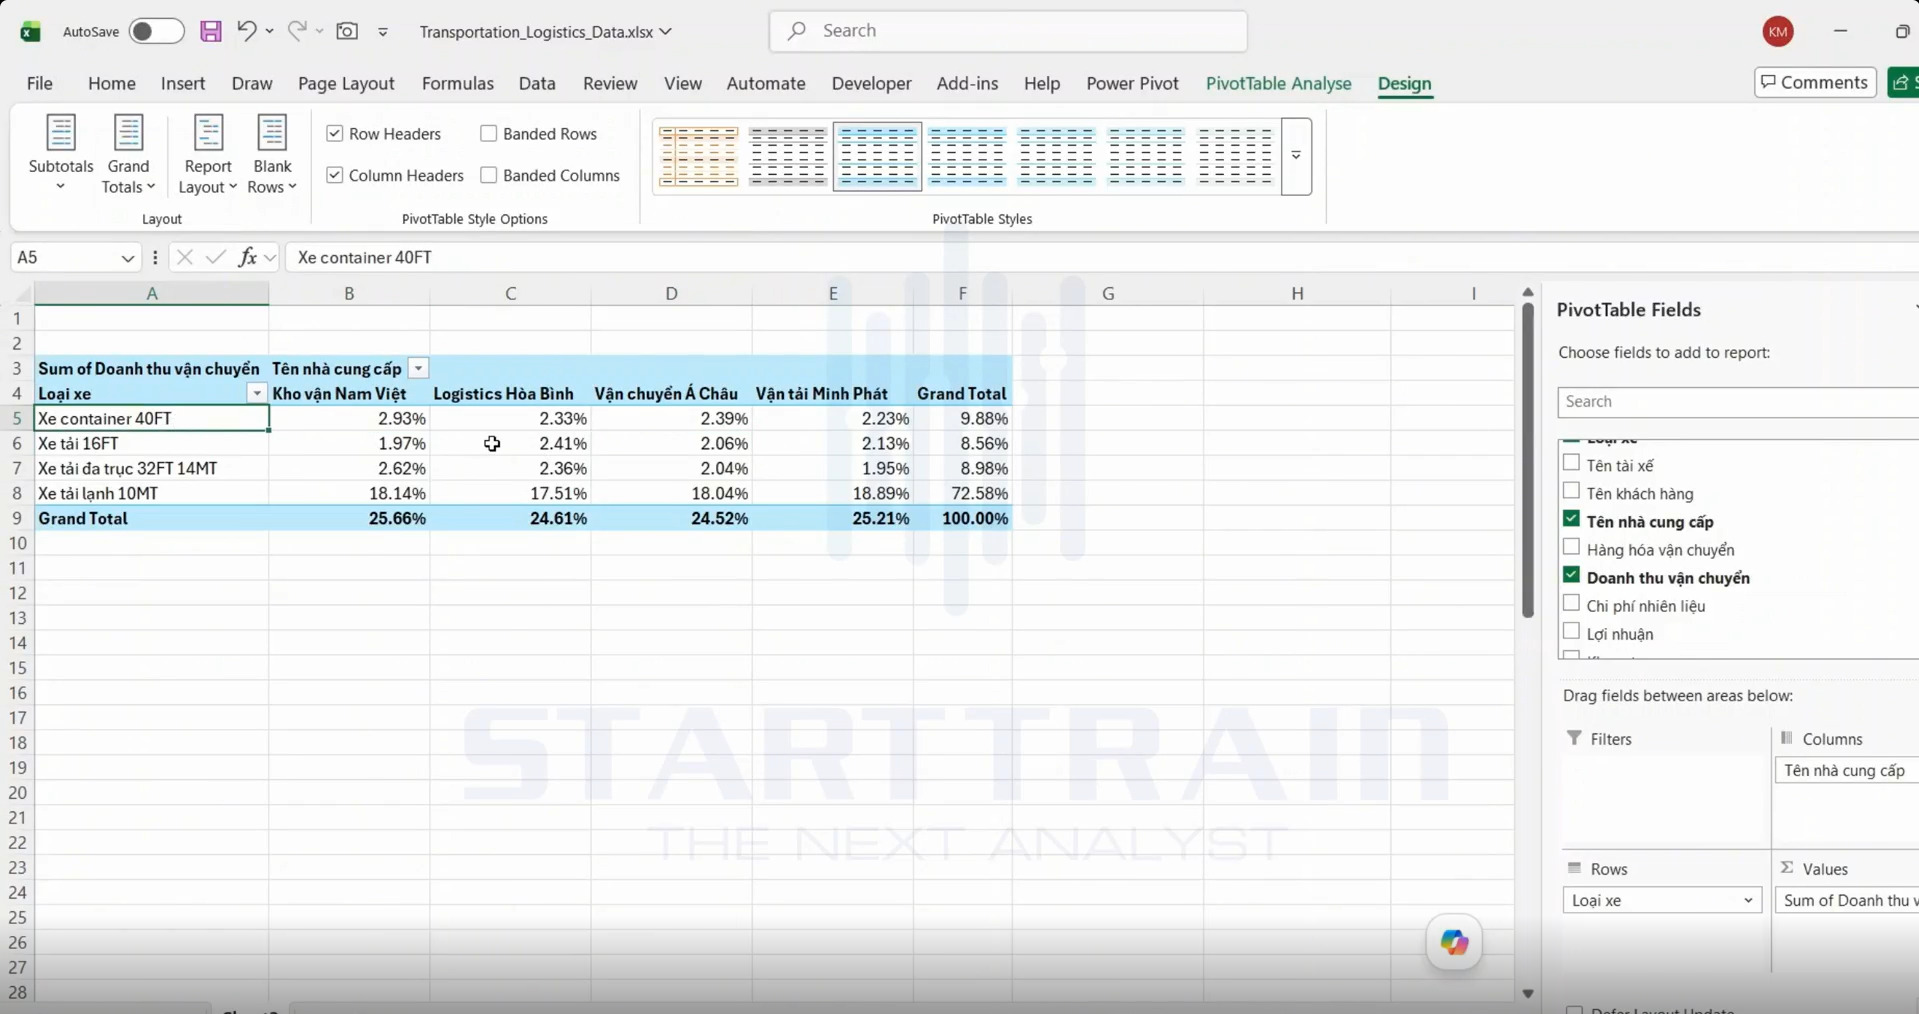The height and width of the screenshot is (1014, 1919).
Task: Uncheck the Column Headers checkbox
Action: pos(335,175)
